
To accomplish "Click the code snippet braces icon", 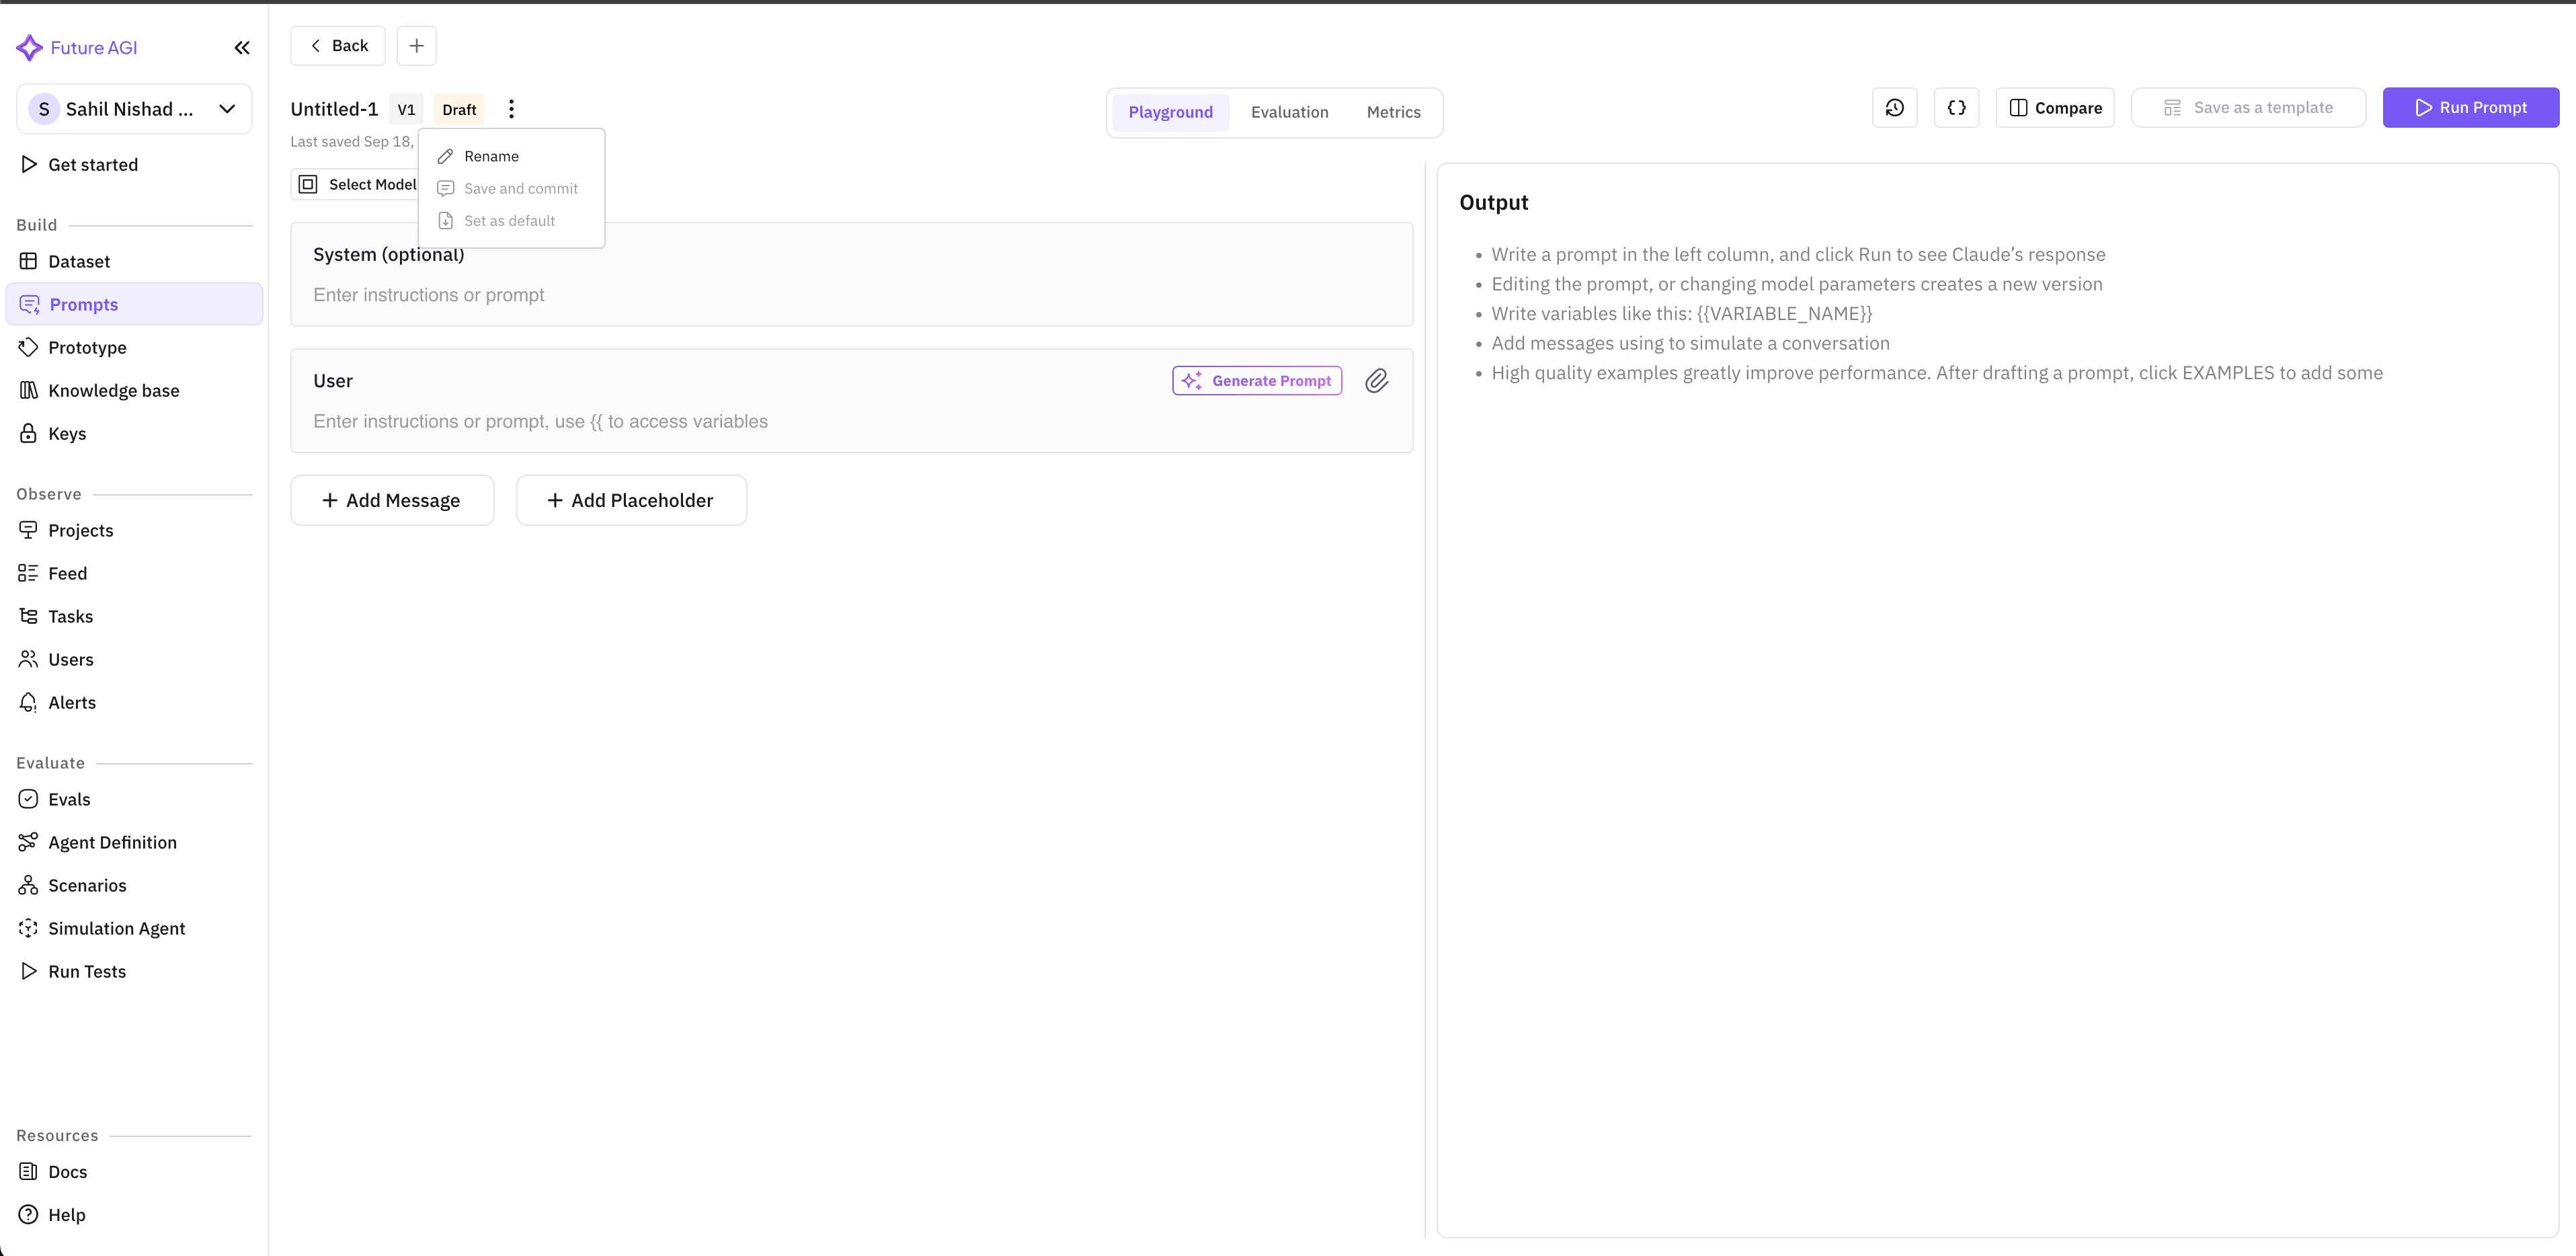I will tap(1957, 107).
